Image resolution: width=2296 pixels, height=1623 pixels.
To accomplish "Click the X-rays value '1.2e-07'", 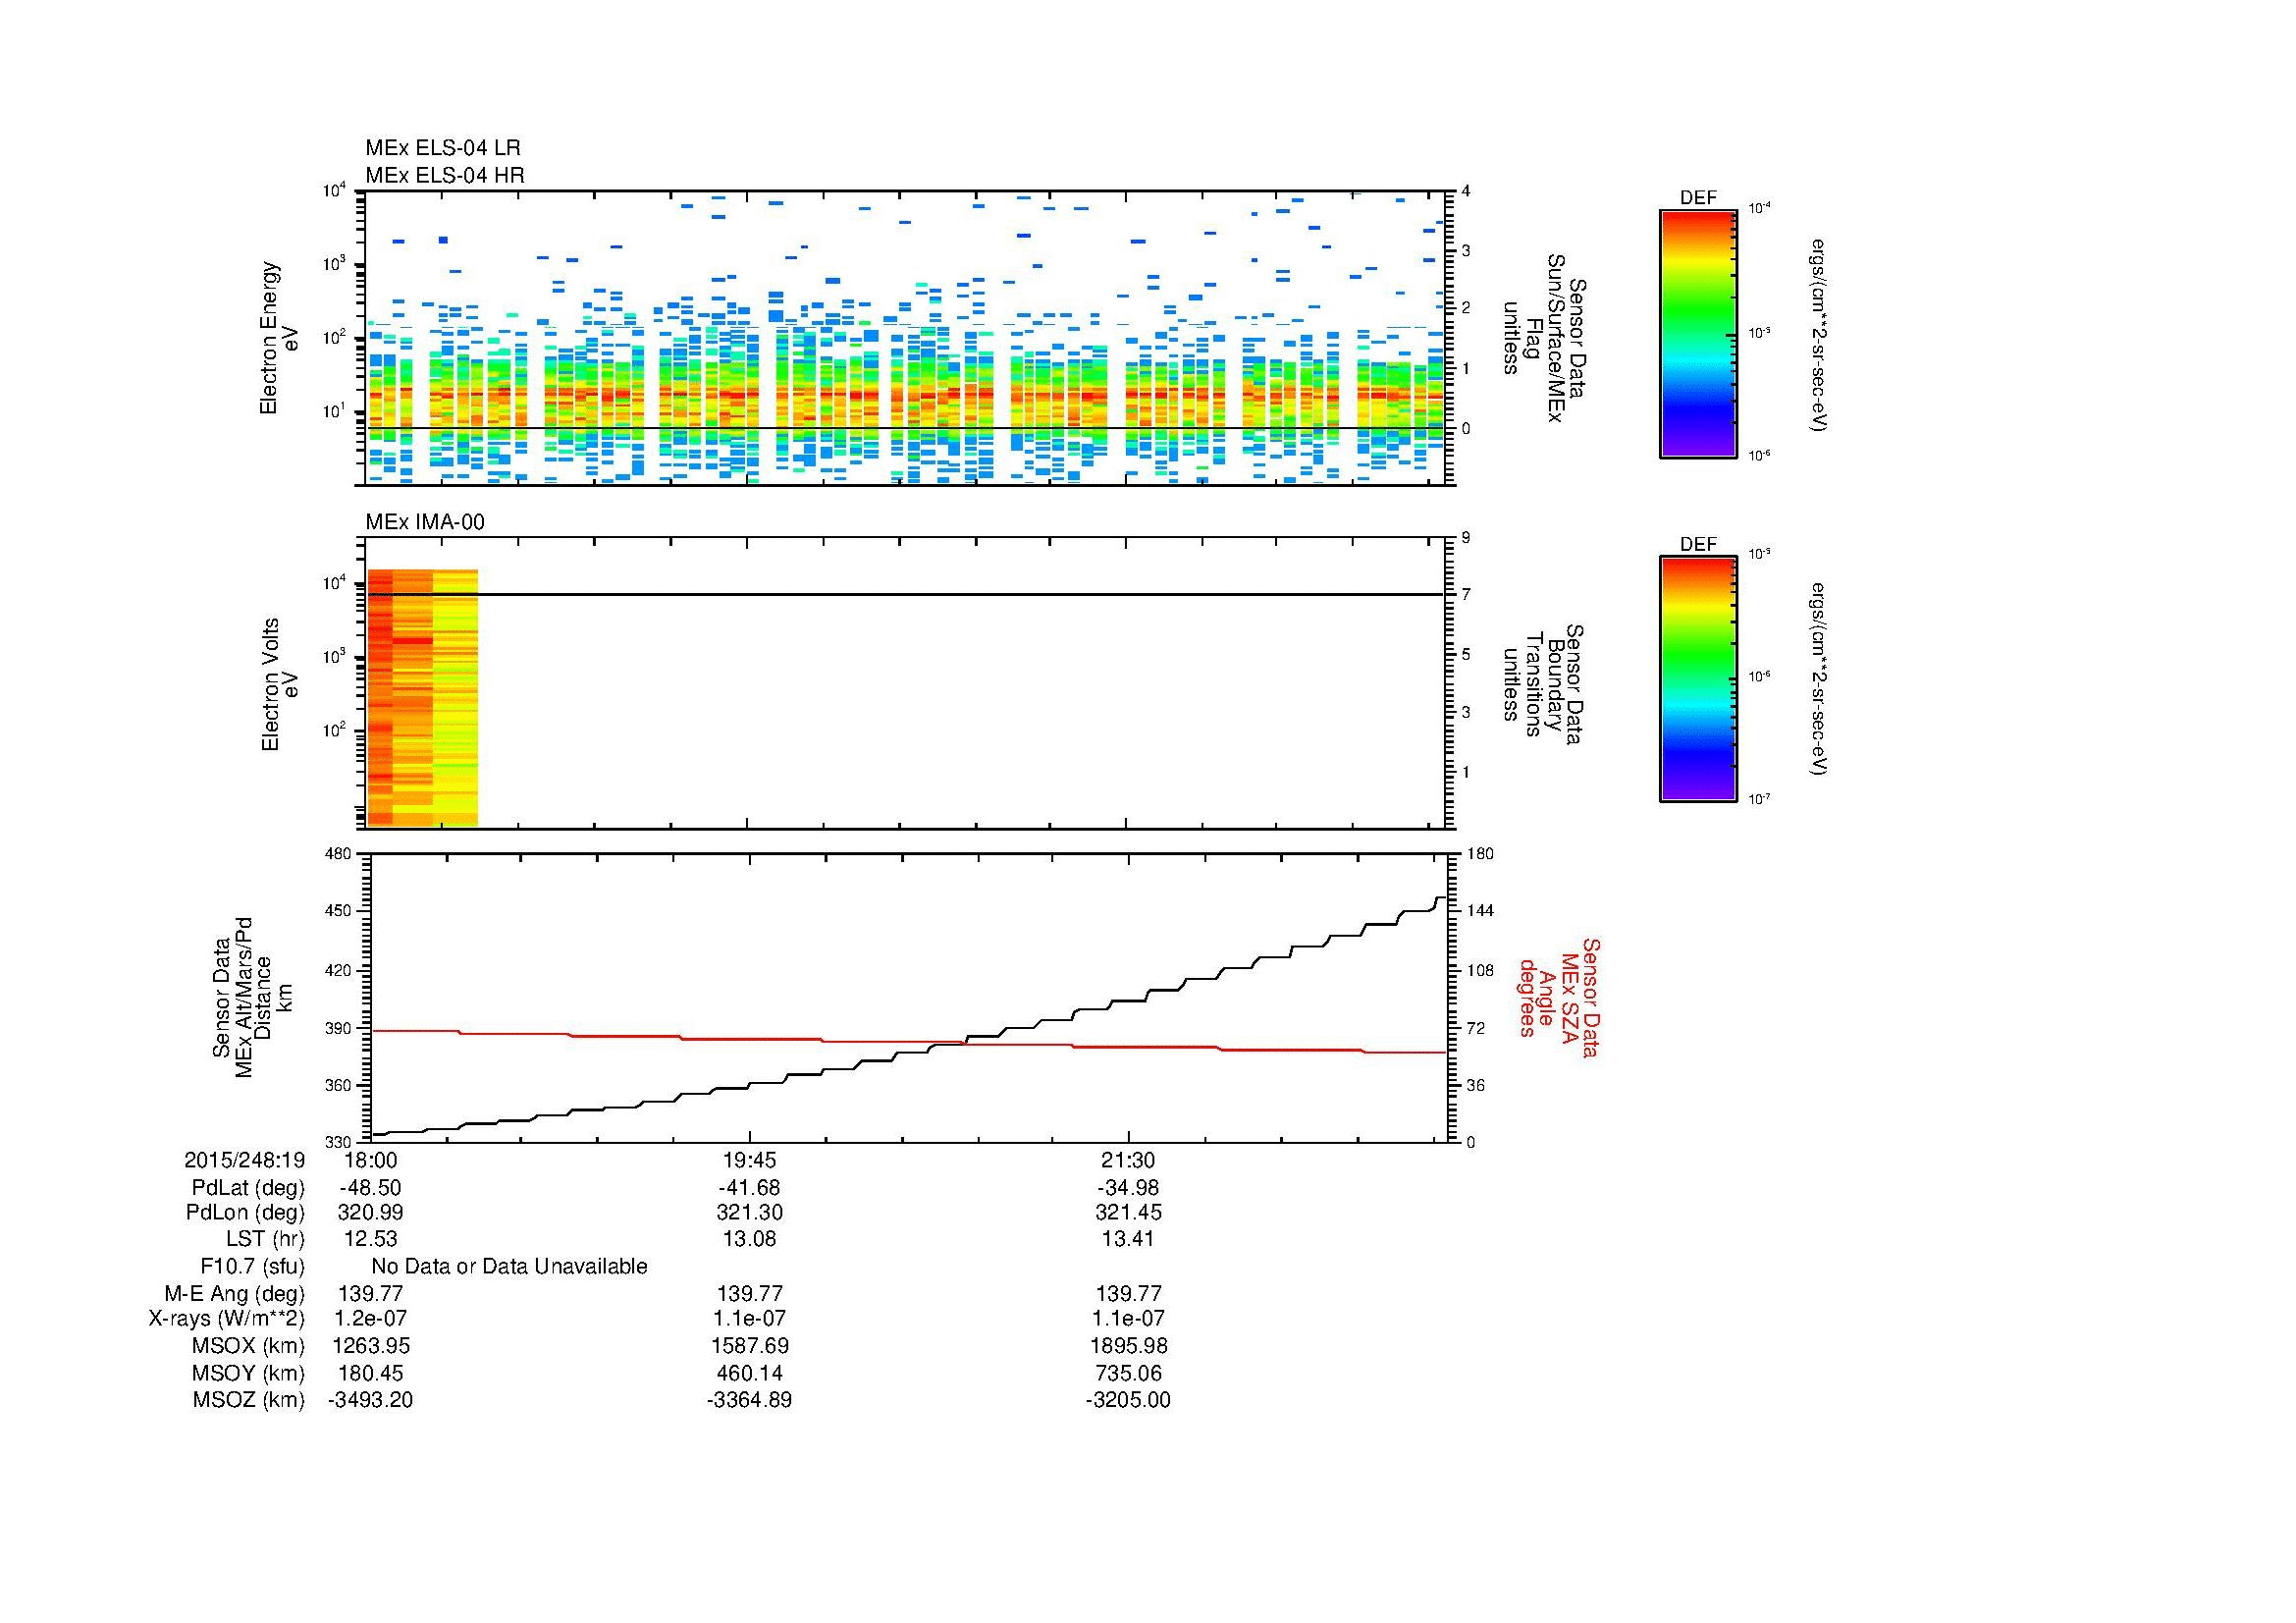I will click(x=370, y=1319).
